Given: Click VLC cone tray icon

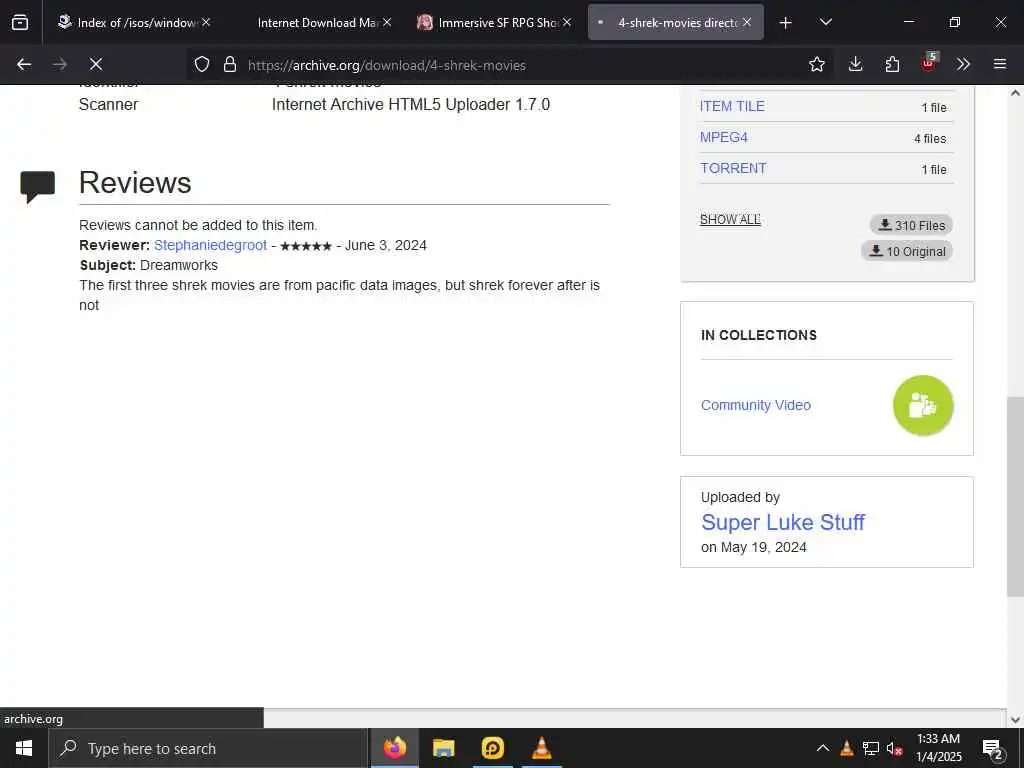Looking at the screenshot, I should [846, 748].
